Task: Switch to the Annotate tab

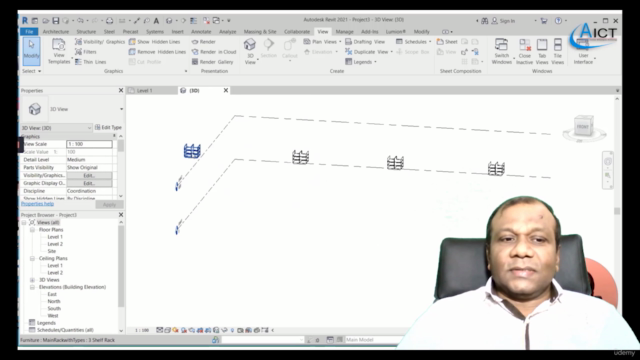Action: 201,31
